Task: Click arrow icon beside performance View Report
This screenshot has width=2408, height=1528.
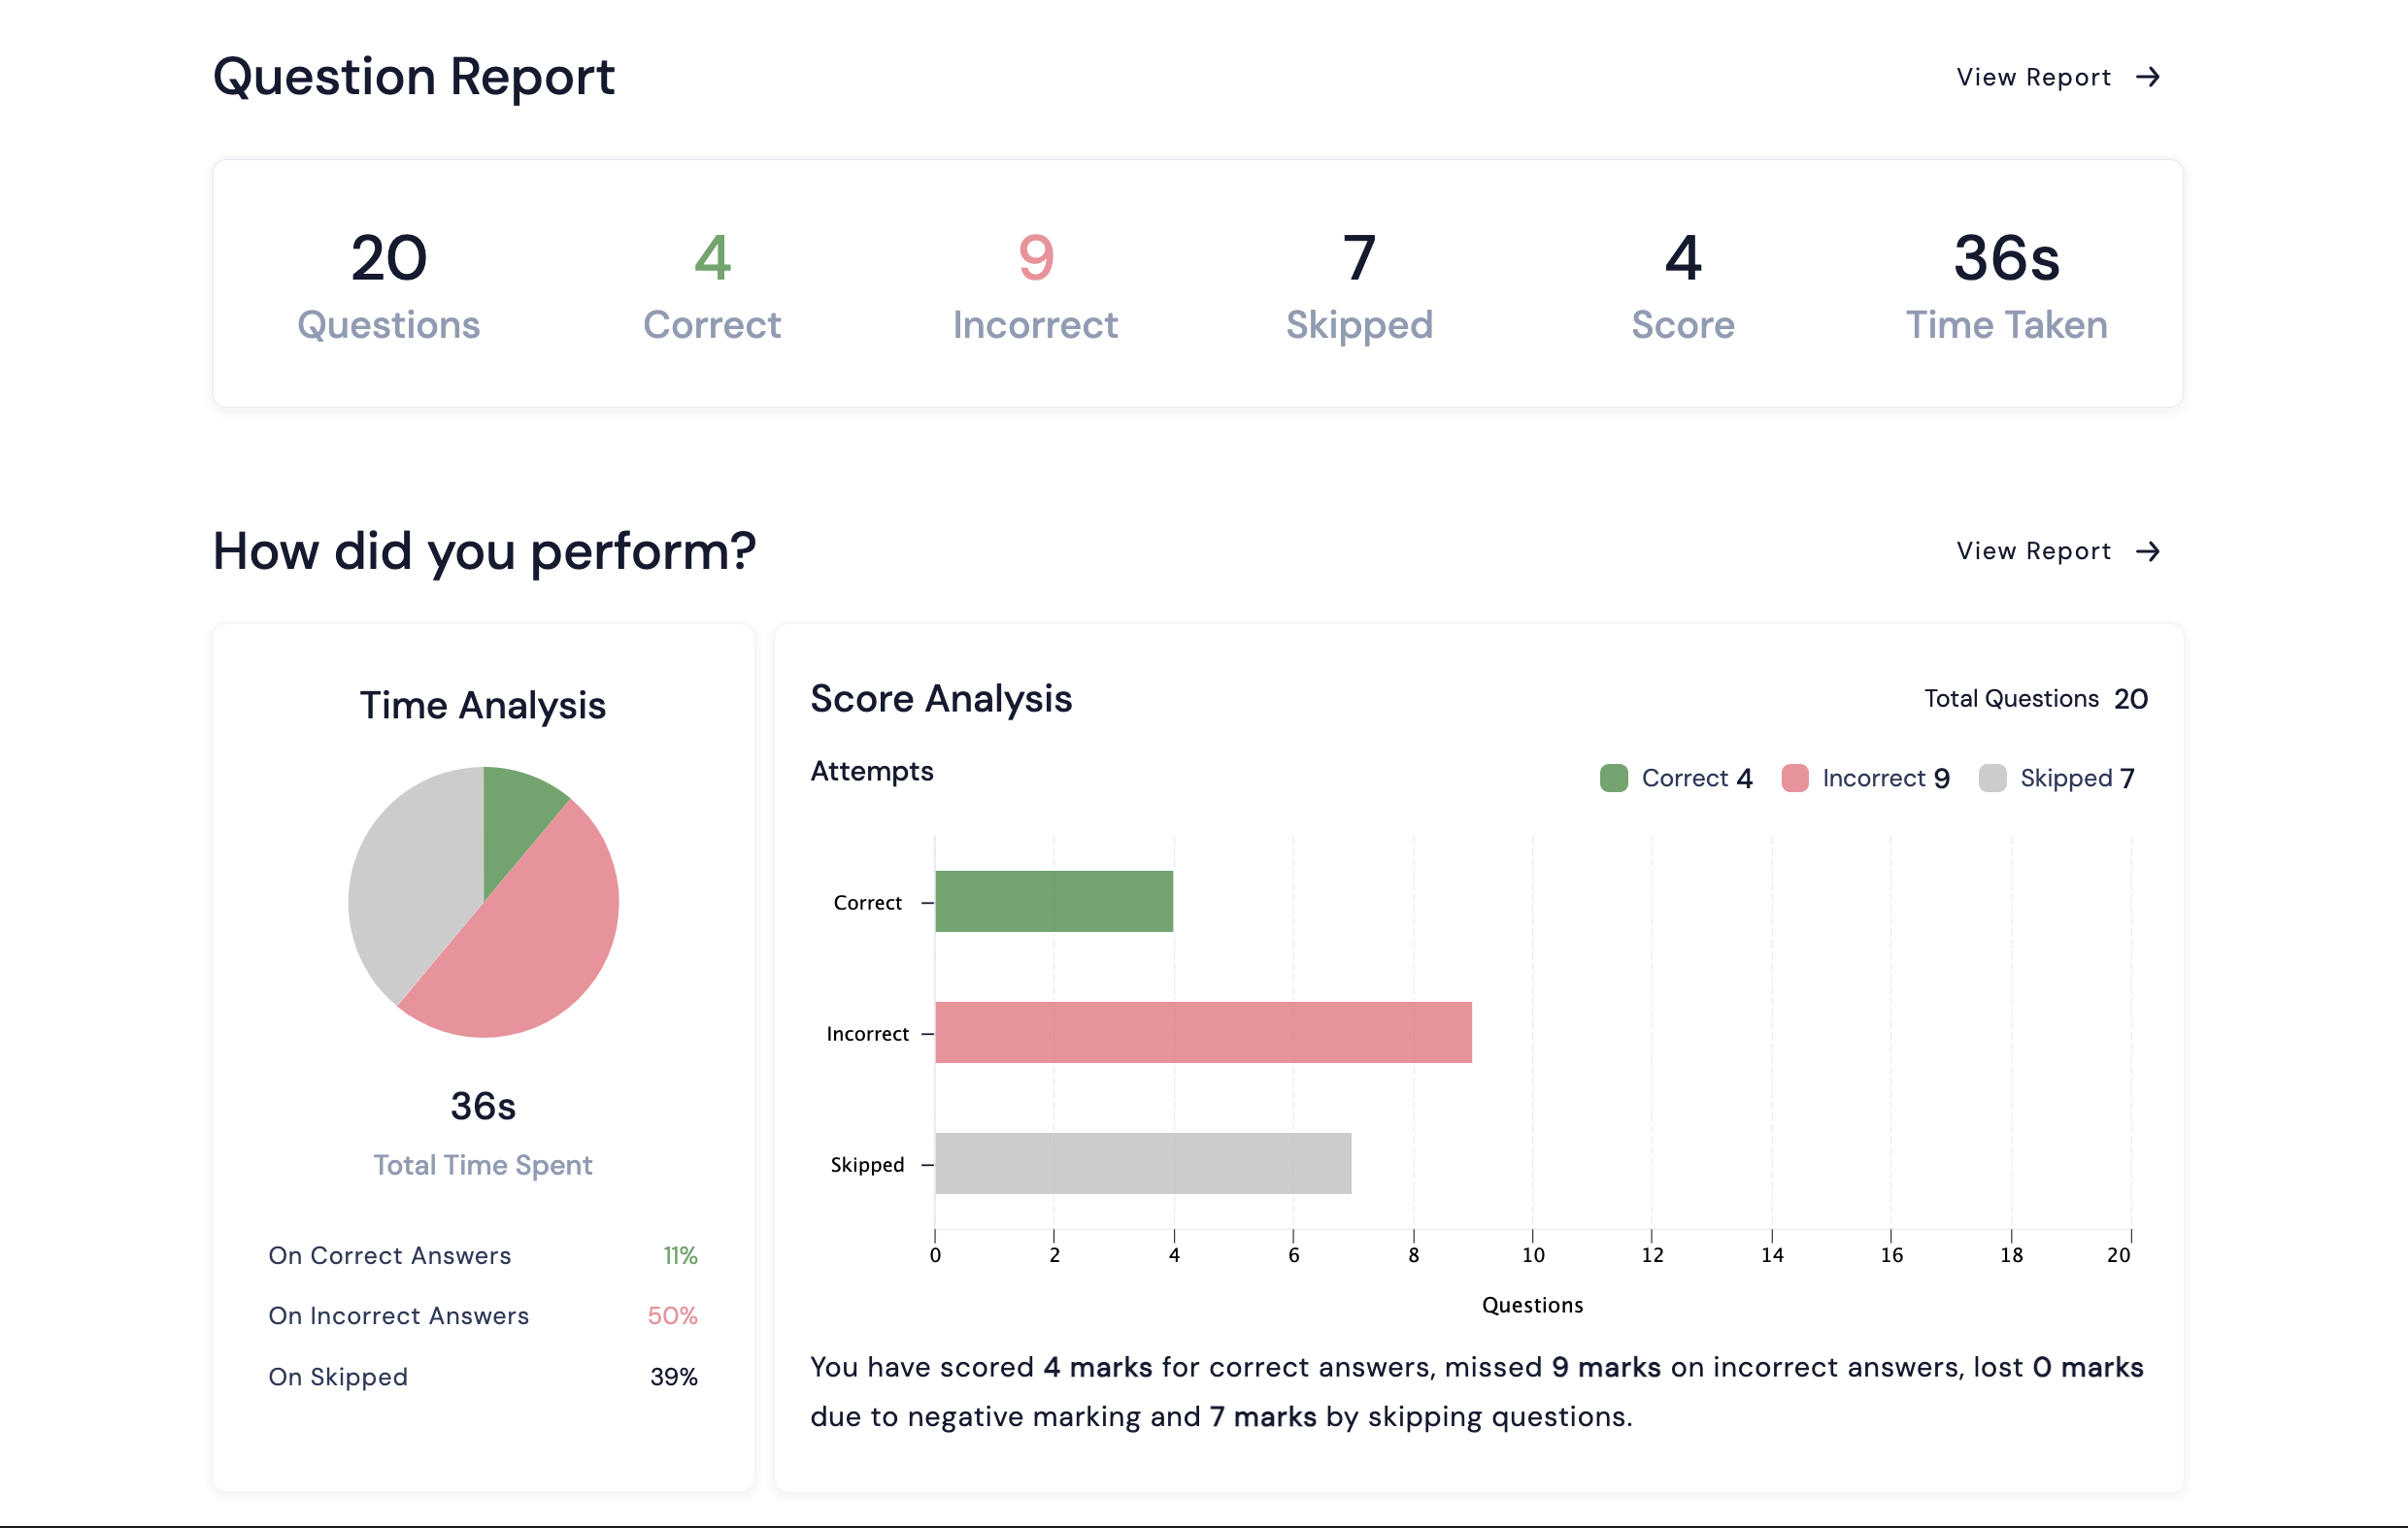Action: click(2147, 551)
